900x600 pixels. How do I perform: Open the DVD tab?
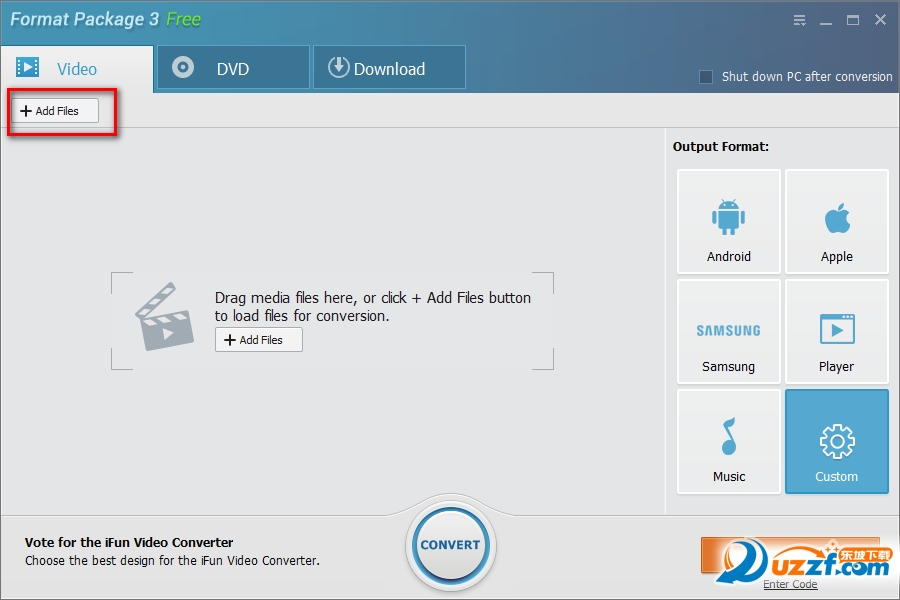[x=233, y=68]
